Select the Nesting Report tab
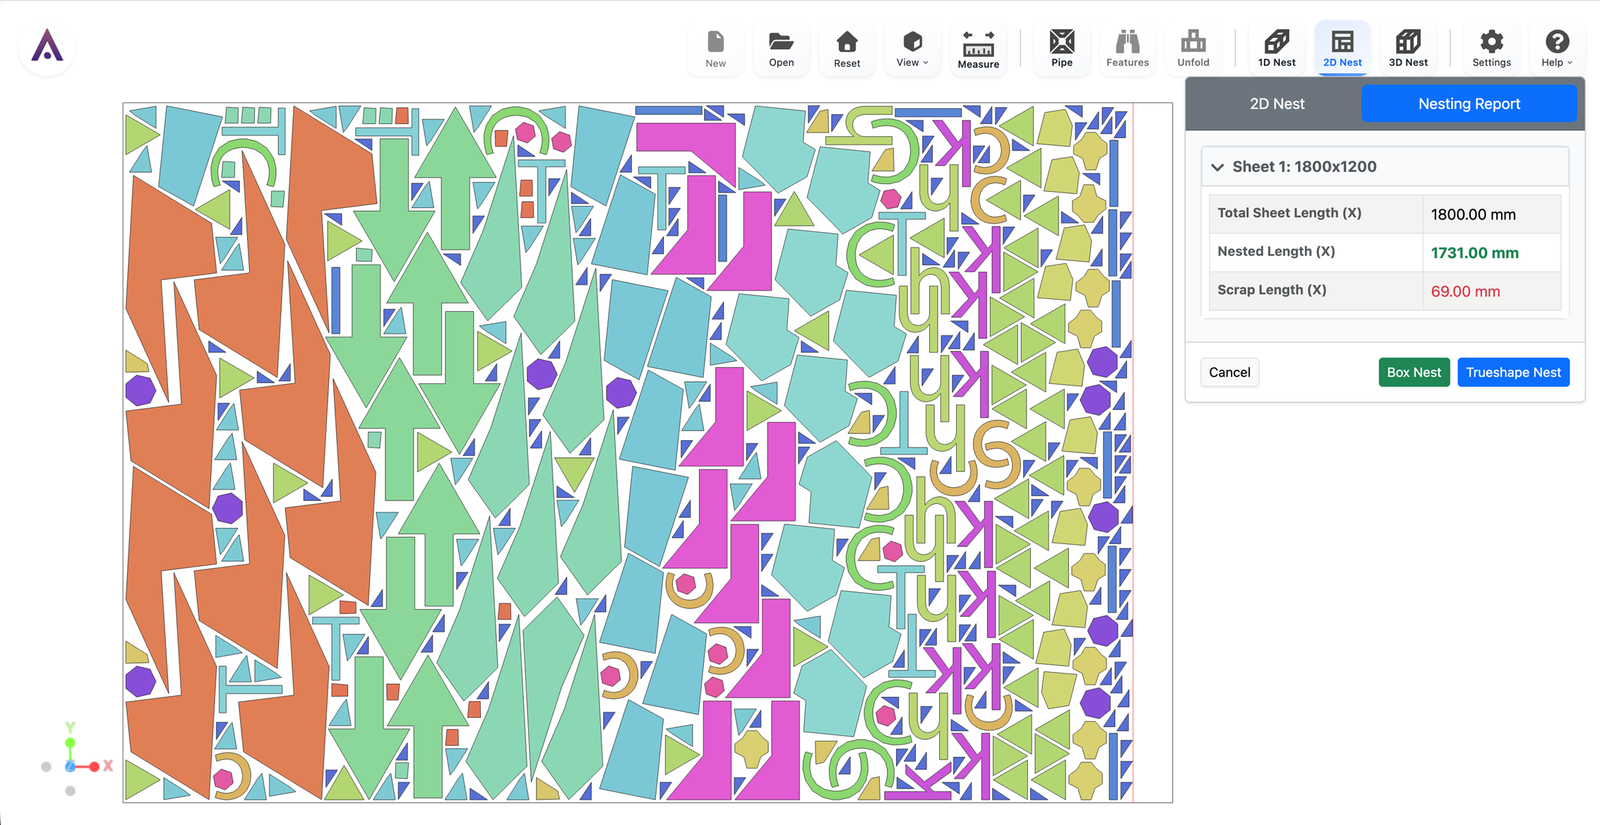 [x=1469, y=104]
